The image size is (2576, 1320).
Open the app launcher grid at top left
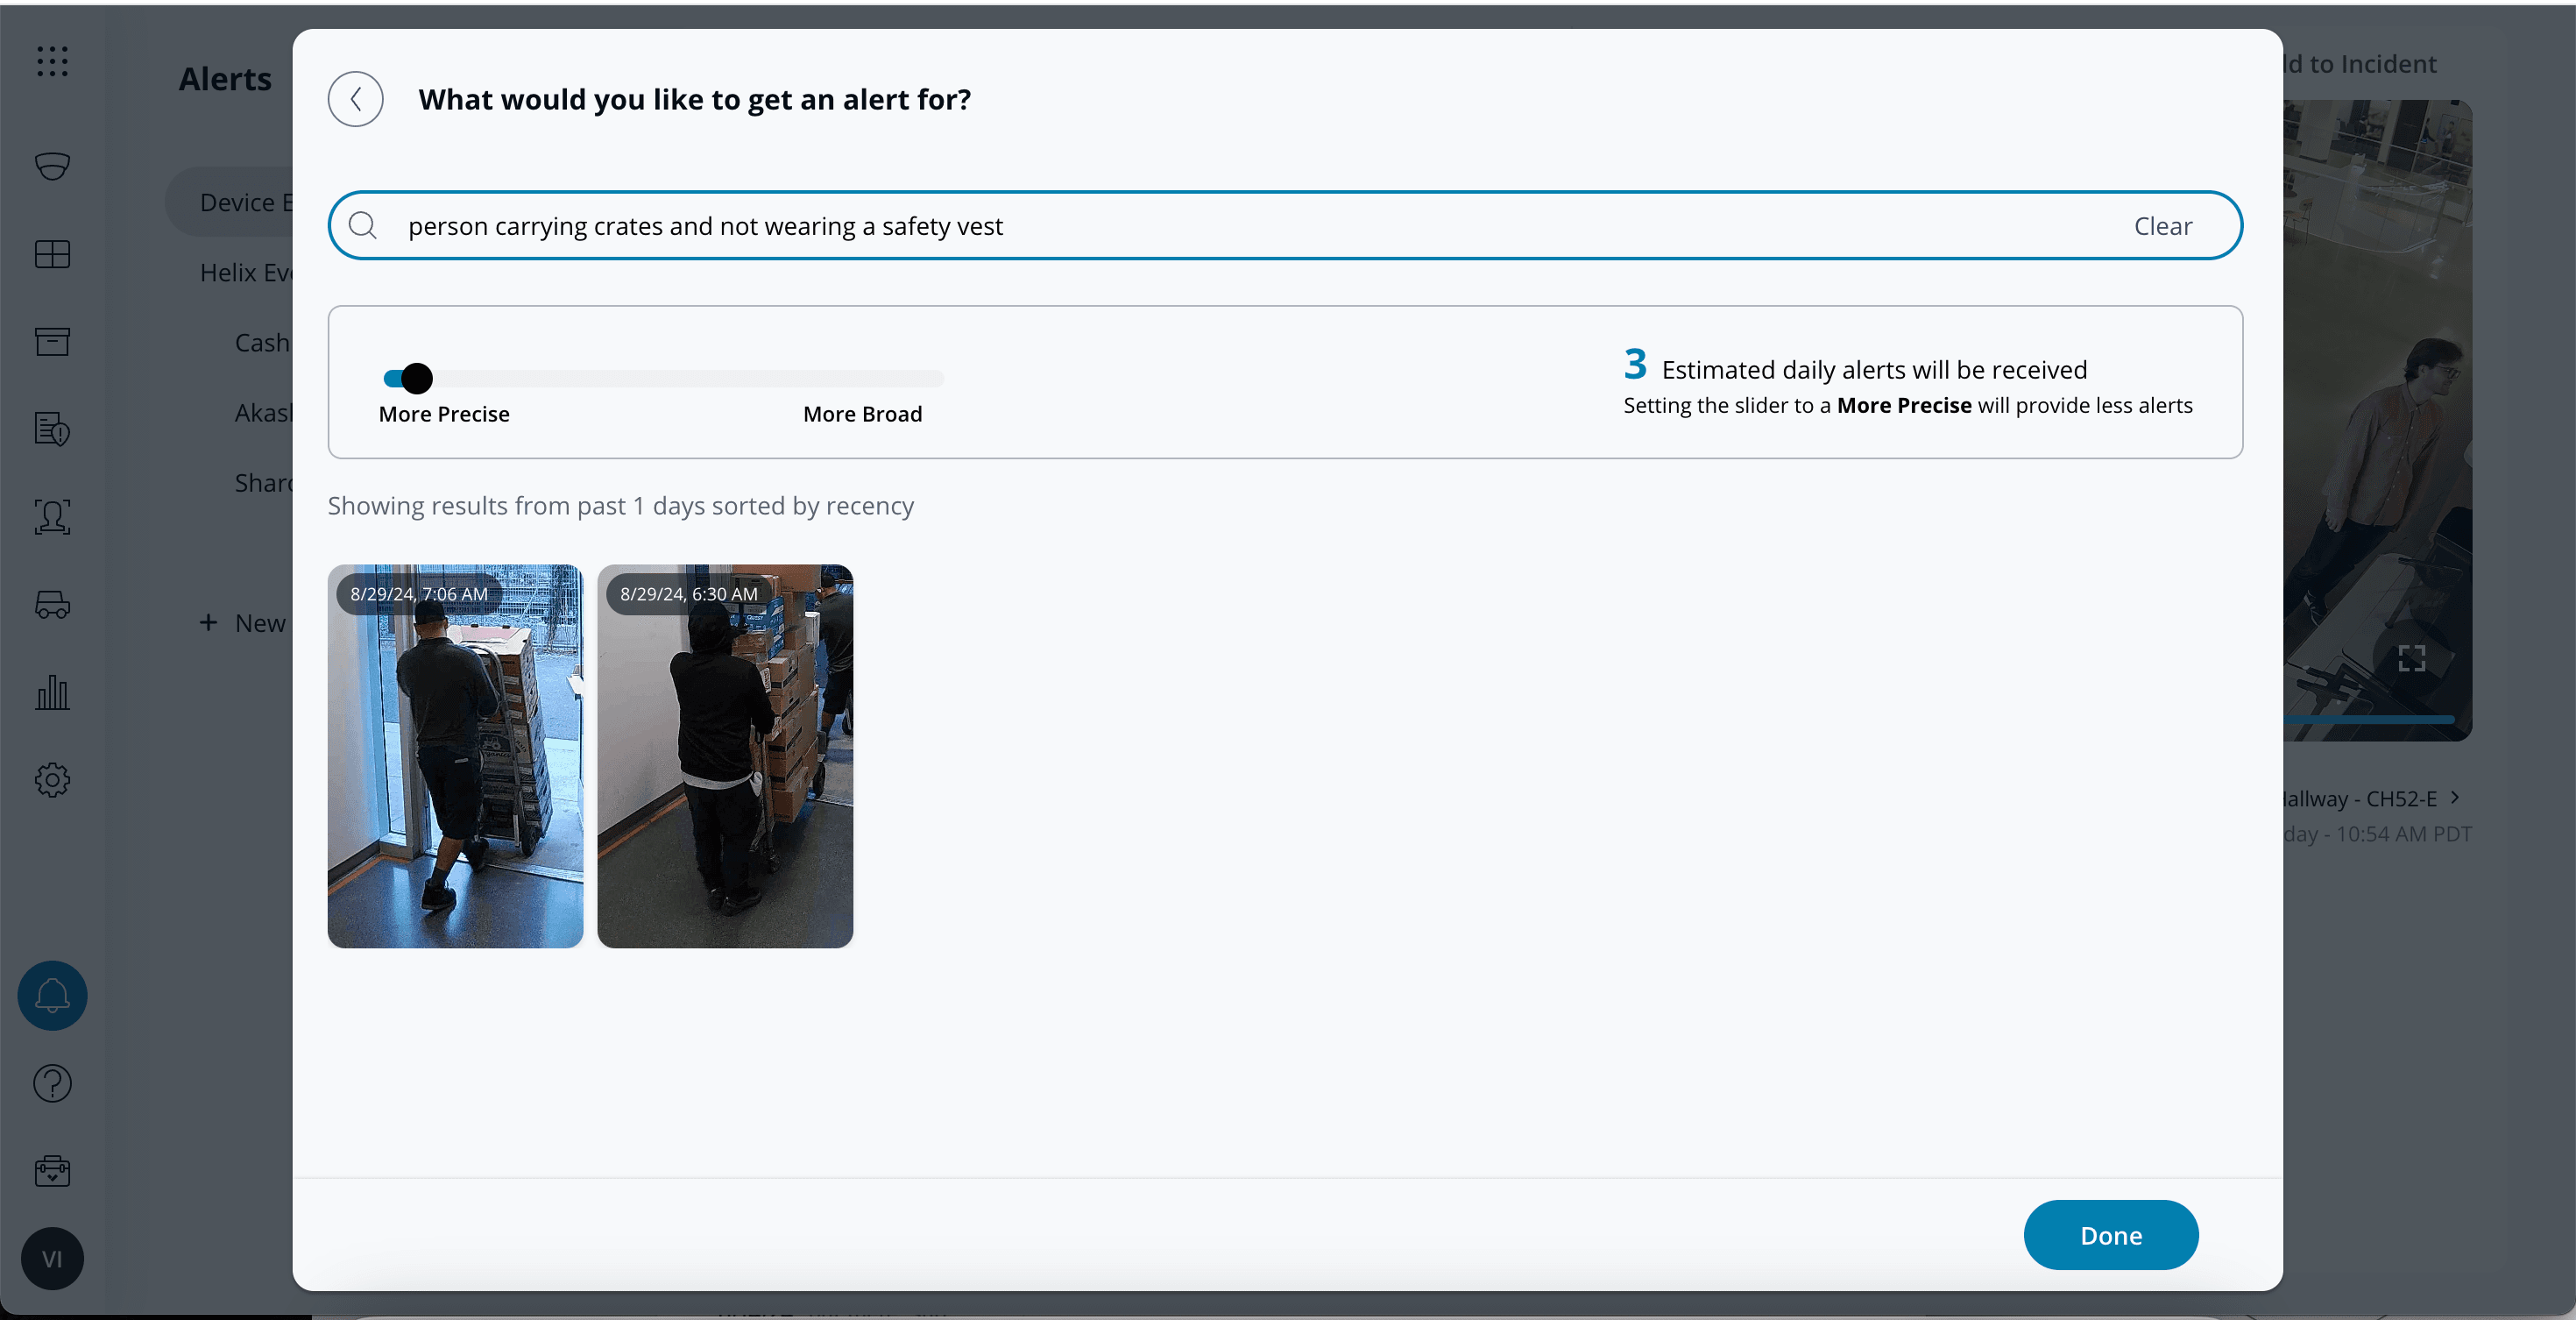pos(52,61)
